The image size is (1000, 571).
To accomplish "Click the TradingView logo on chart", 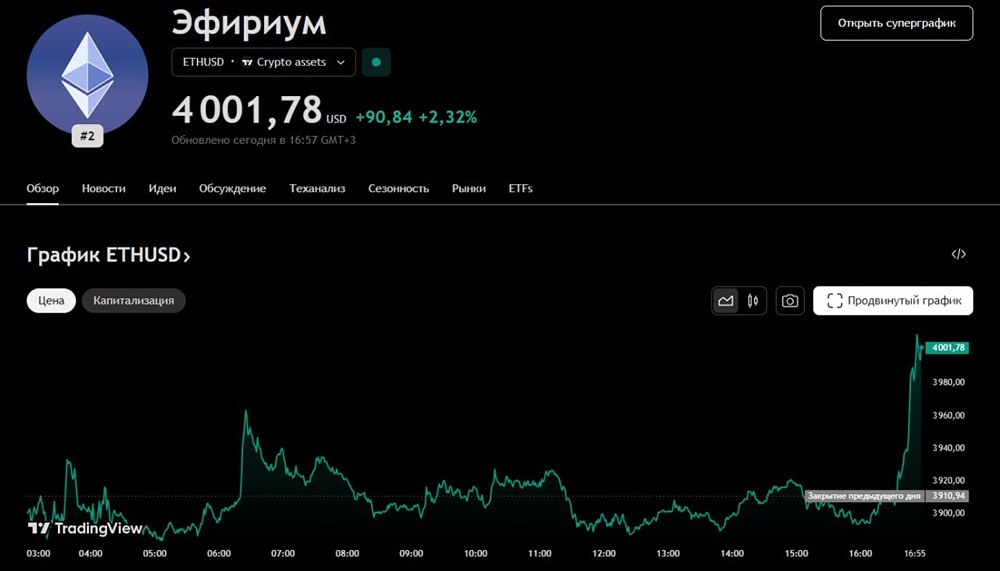I will click(x=84, y=528).
